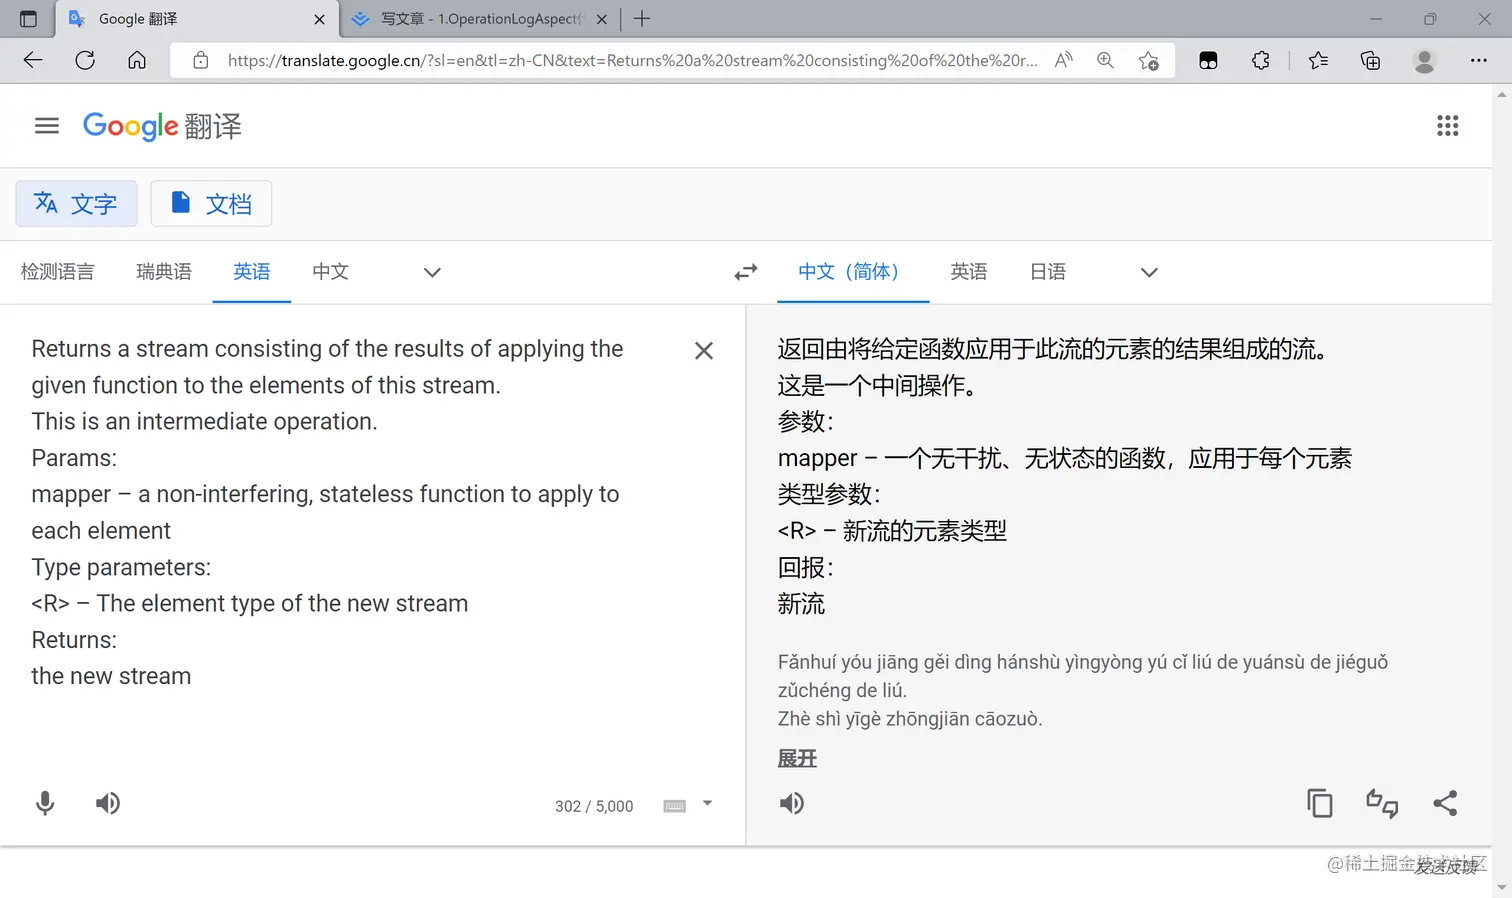Open the browser extensions menu

coord(1261,60)
